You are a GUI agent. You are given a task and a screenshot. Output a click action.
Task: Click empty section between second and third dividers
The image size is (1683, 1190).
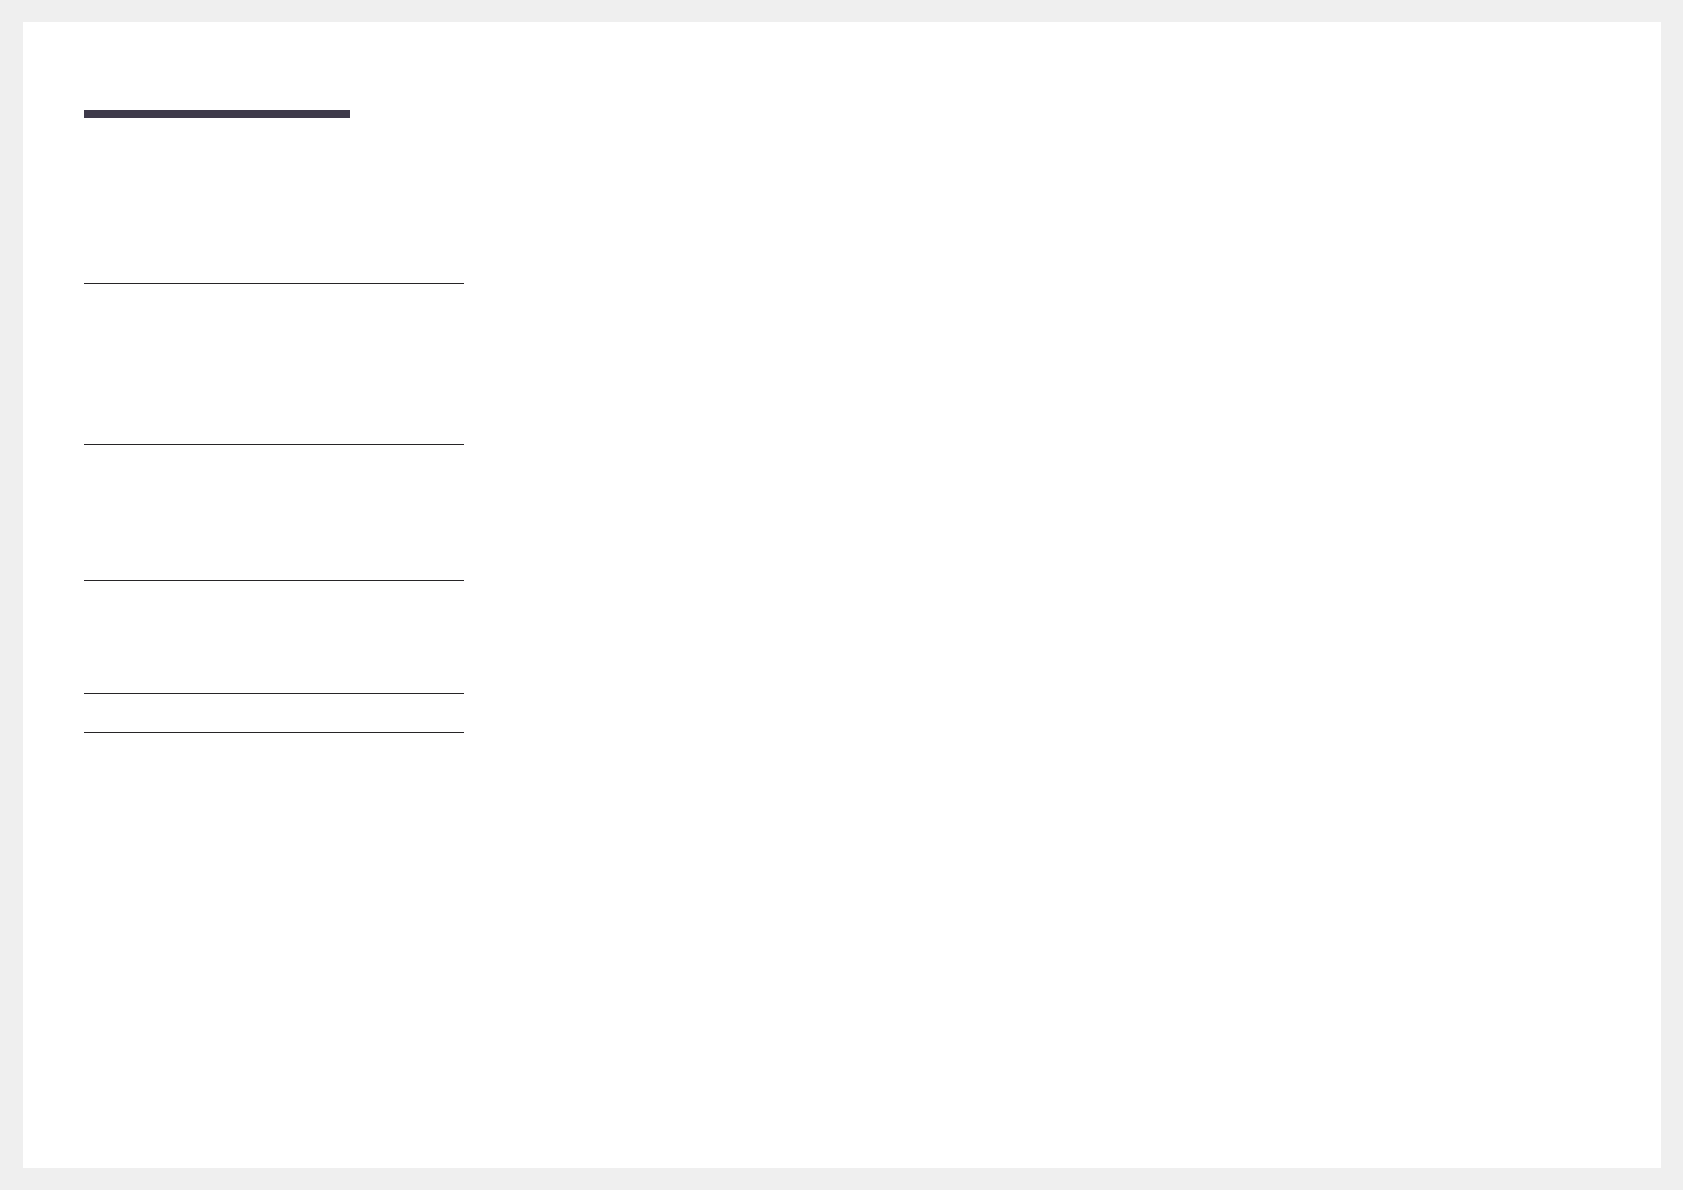pos(274,513)
